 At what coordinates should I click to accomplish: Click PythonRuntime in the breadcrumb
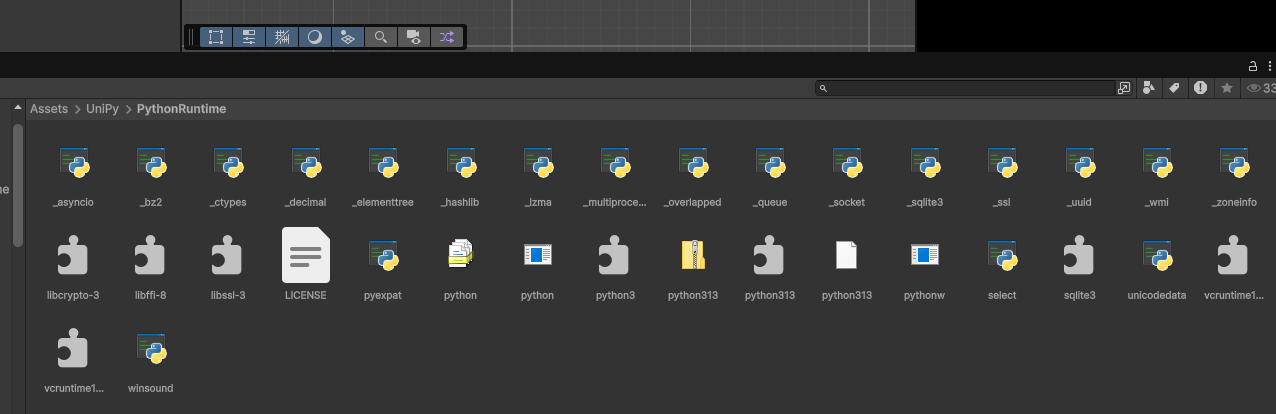181,108
